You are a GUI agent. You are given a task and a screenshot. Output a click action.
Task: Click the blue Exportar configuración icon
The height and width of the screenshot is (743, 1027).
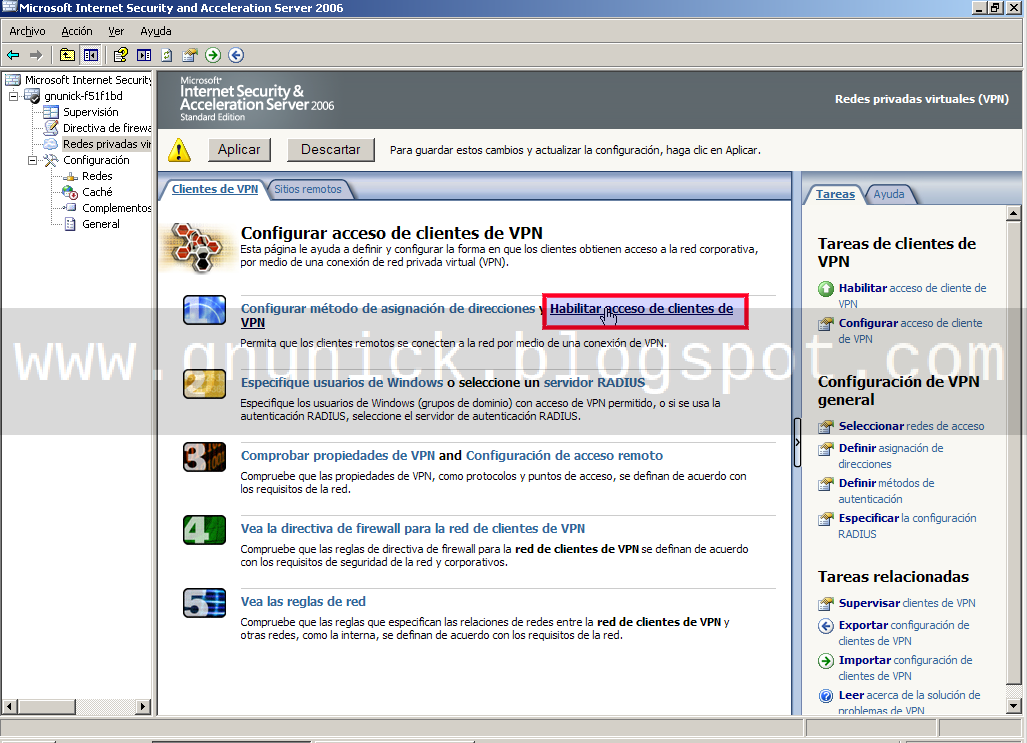[826, 626]
